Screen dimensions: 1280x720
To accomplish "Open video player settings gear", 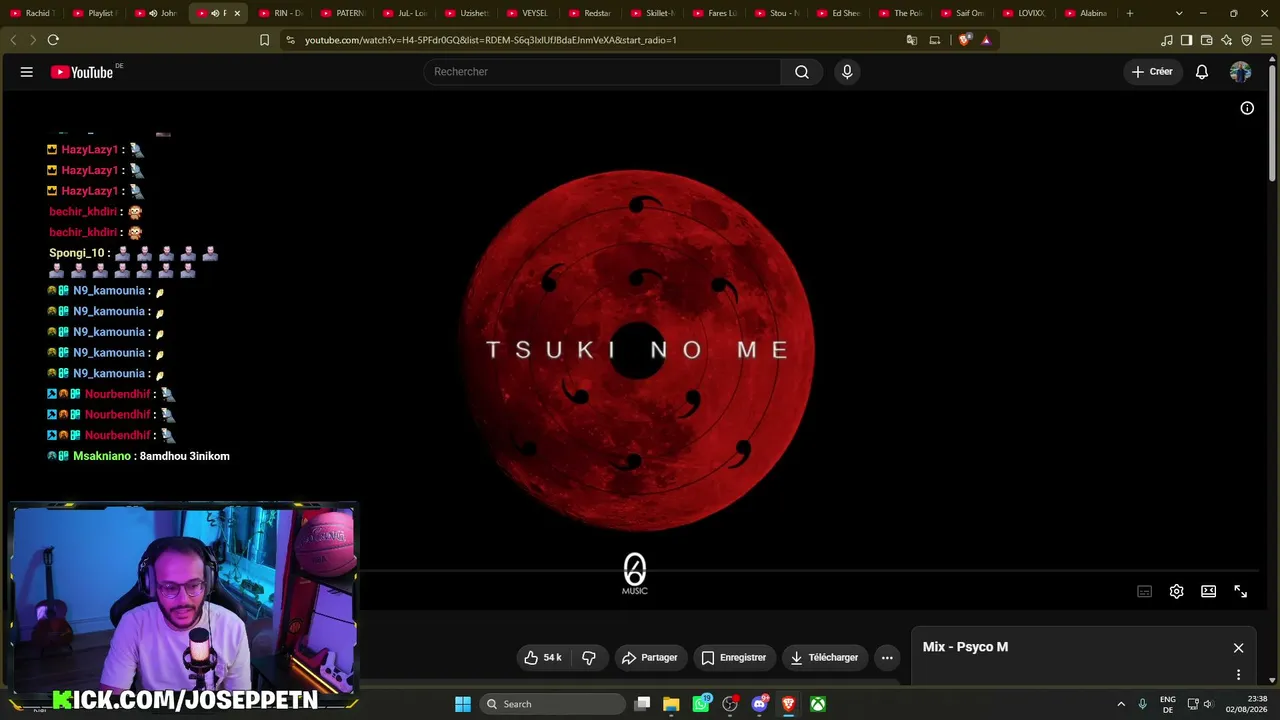I will click(1177, 591).
